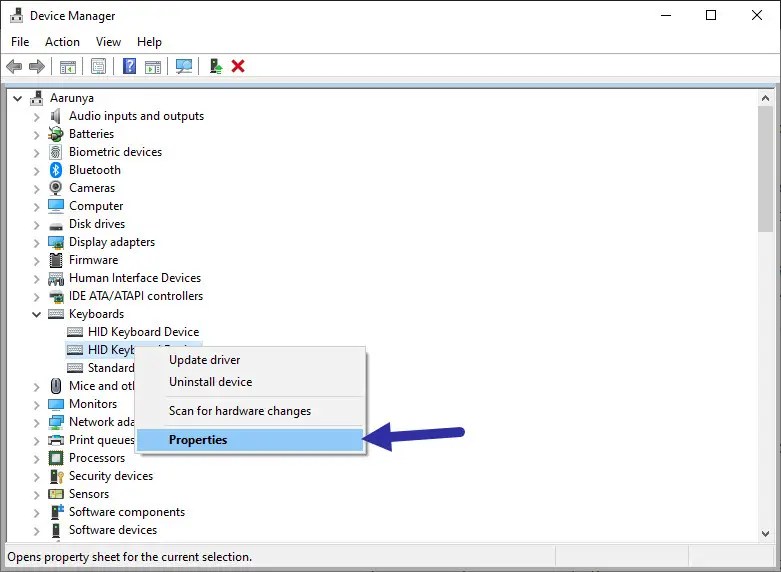
Task: Click the Cameras webcam icon
Action: [x=56, y=188]
